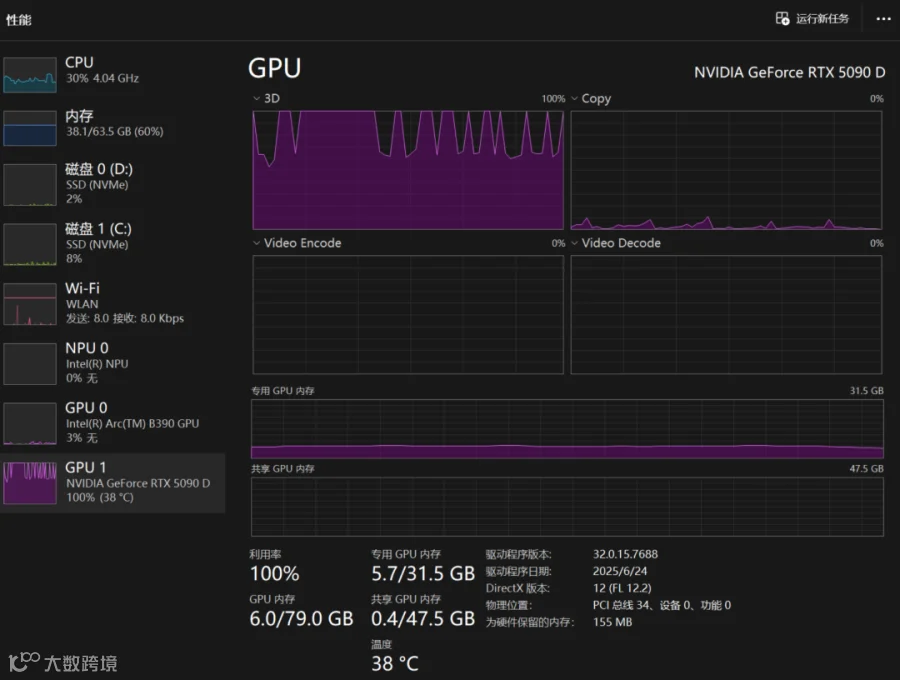The height and width of the screenshot is (680, 900).
Task: Open the Copy engine dropdown chevron
Action: click(574, 99)
